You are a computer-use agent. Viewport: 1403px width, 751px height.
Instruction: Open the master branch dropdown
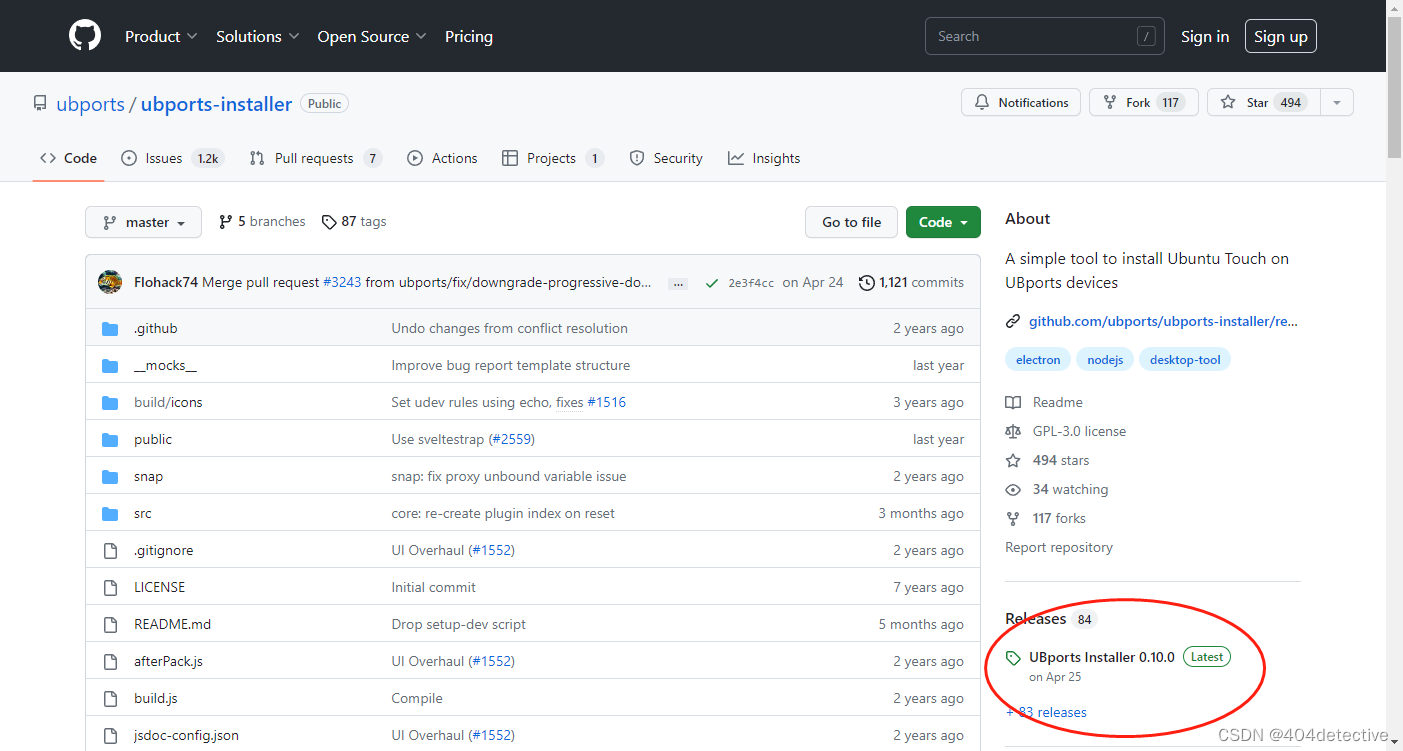coord(143,222)
